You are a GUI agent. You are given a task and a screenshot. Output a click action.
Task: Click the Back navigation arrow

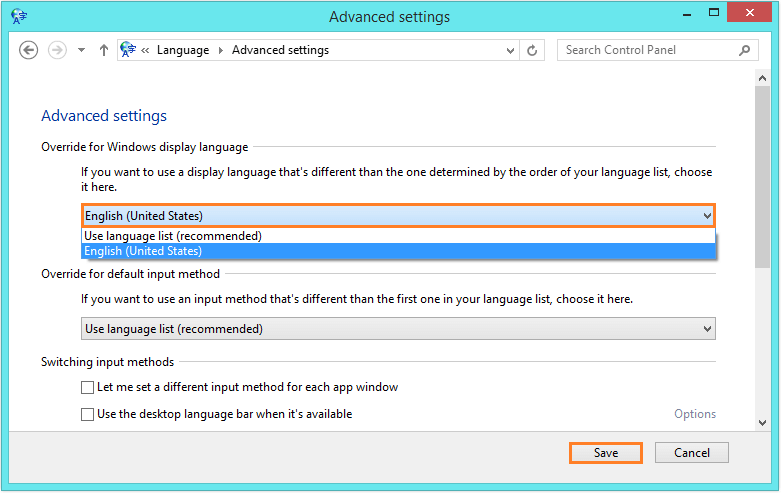point(28,50)
